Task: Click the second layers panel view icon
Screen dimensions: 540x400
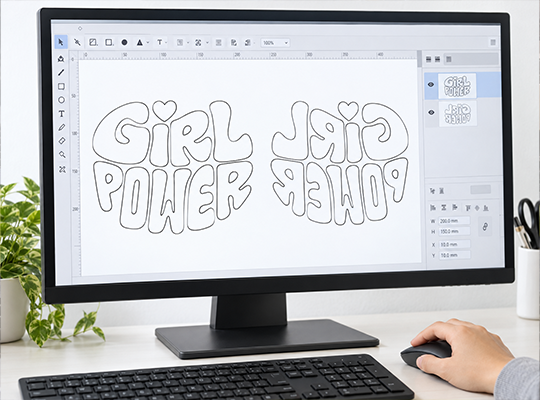Action: (437, 59)
